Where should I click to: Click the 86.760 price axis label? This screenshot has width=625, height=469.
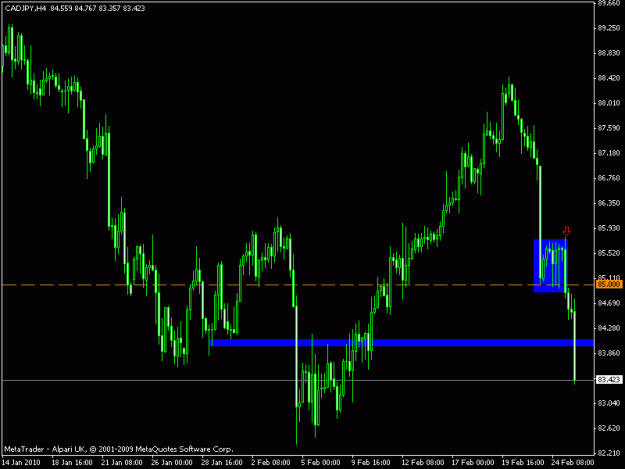pos(609,178)
